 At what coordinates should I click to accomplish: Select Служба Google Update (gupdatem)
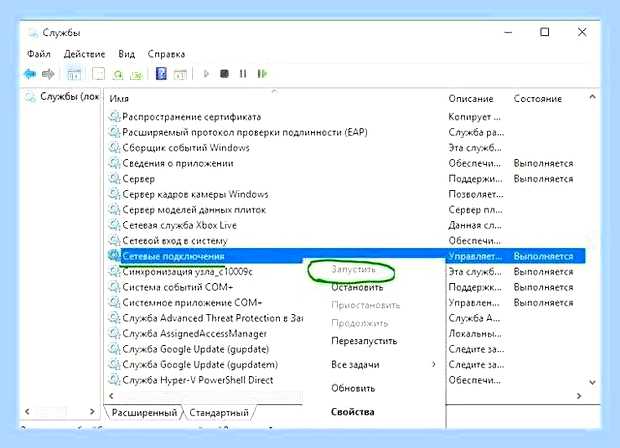pos(200,365)
